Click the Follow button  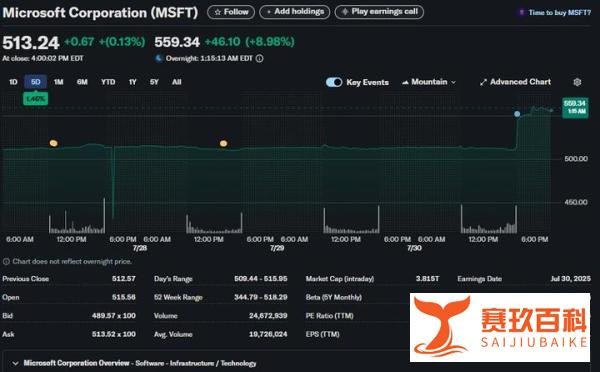coord(231,12)
